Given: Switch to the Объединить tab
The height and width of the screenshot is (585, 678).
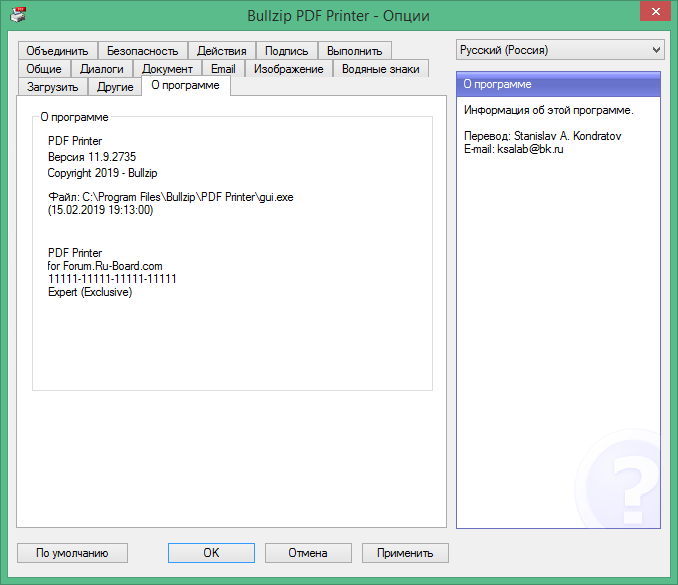Looking at the screenshot, I should coord(58,51).
